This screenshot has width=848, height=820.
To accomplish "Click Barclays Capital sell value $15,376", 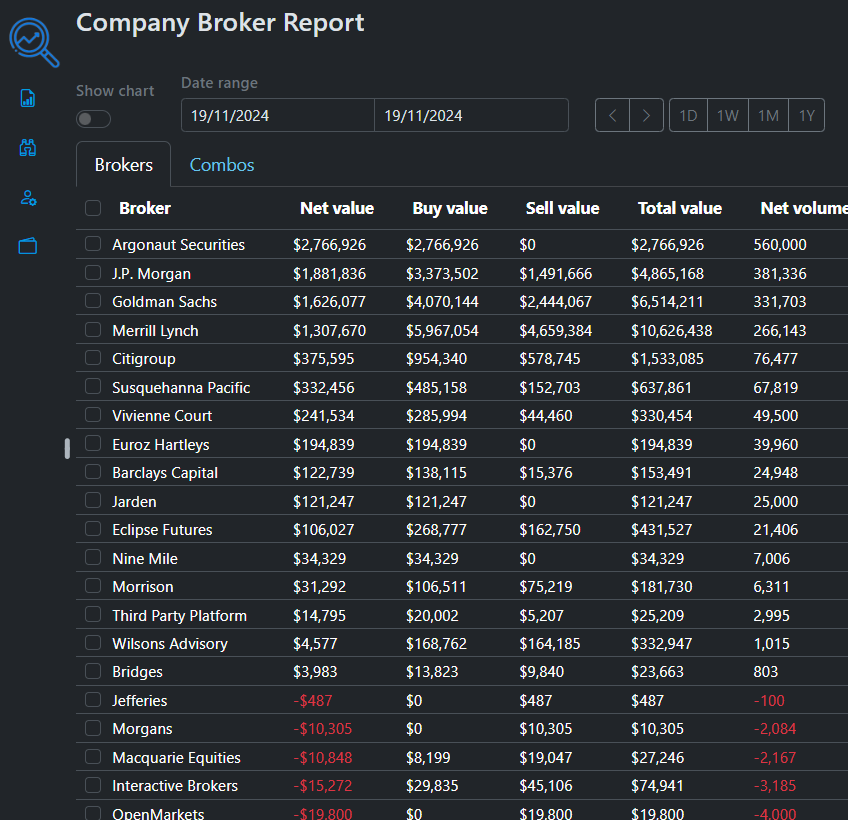I will click(546, 472).
